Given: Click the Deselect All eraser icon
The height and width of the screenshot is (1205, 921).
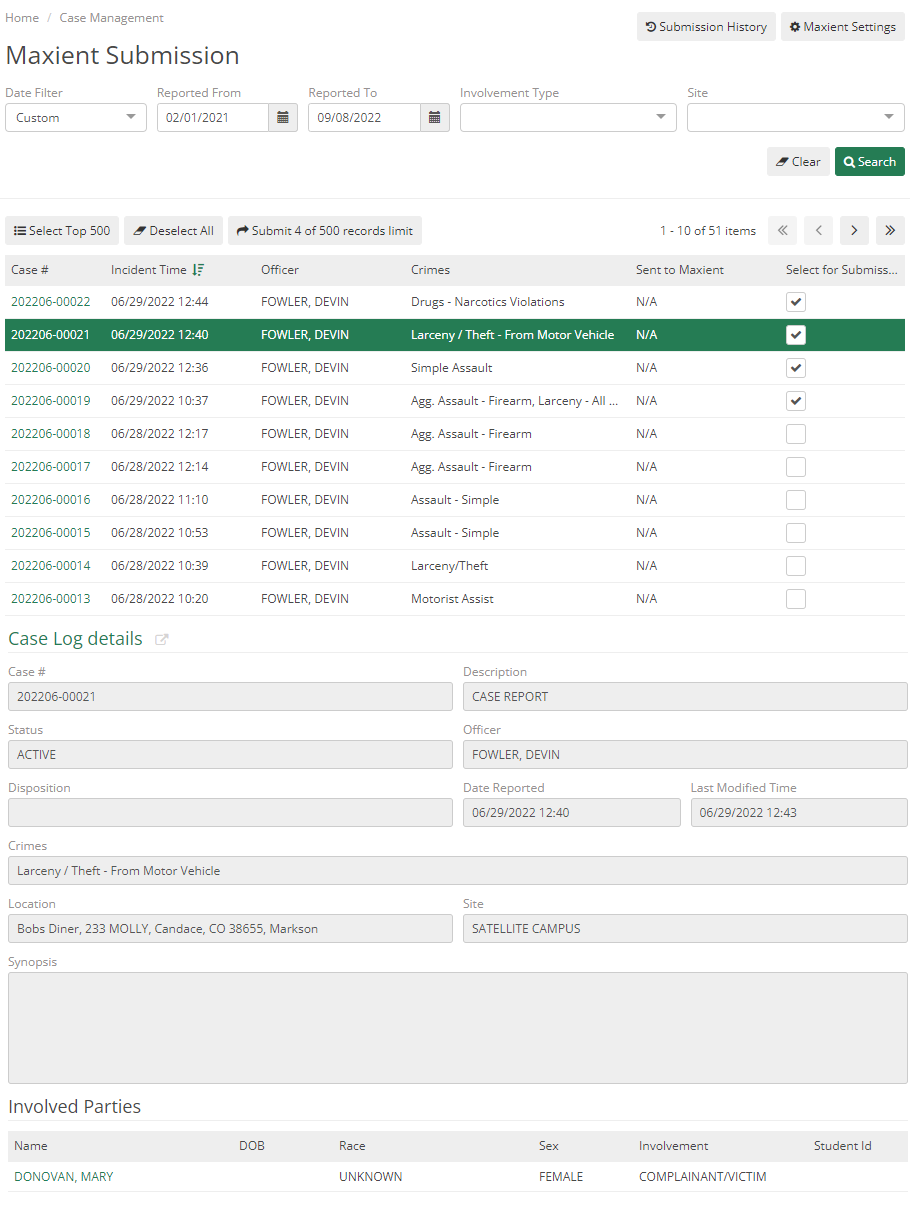Looking at the screenshot, I should pos(141,230).
